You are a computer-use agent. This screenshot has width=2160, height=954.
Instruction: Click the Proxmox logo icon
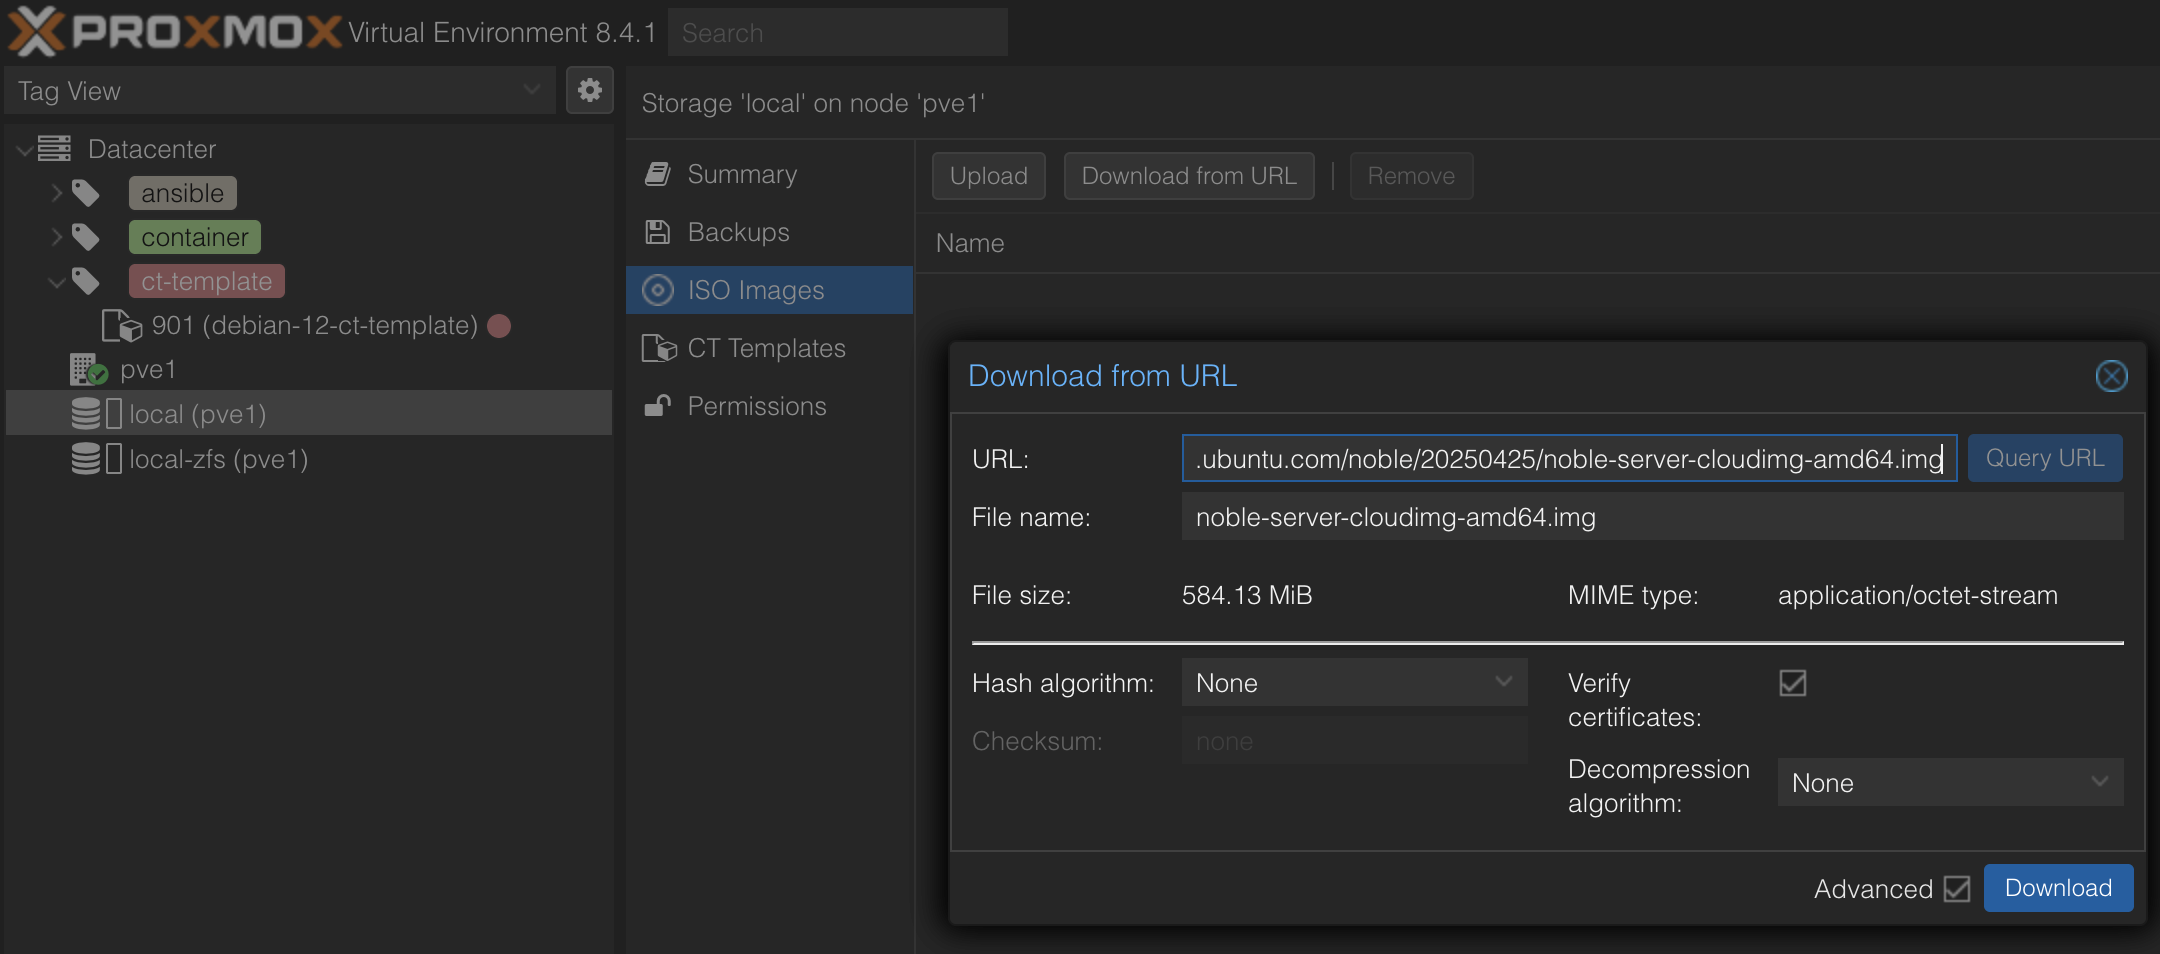click(x=36, y=31)
